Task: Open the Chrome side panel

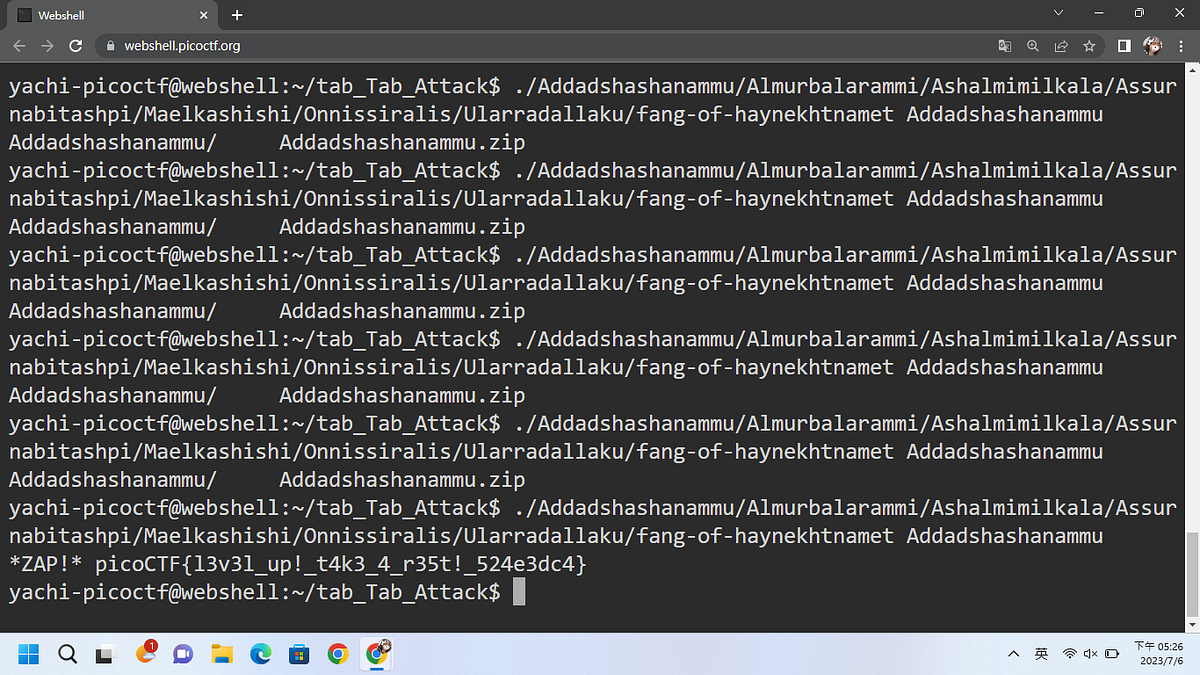Action: (x=1122, y=45)
